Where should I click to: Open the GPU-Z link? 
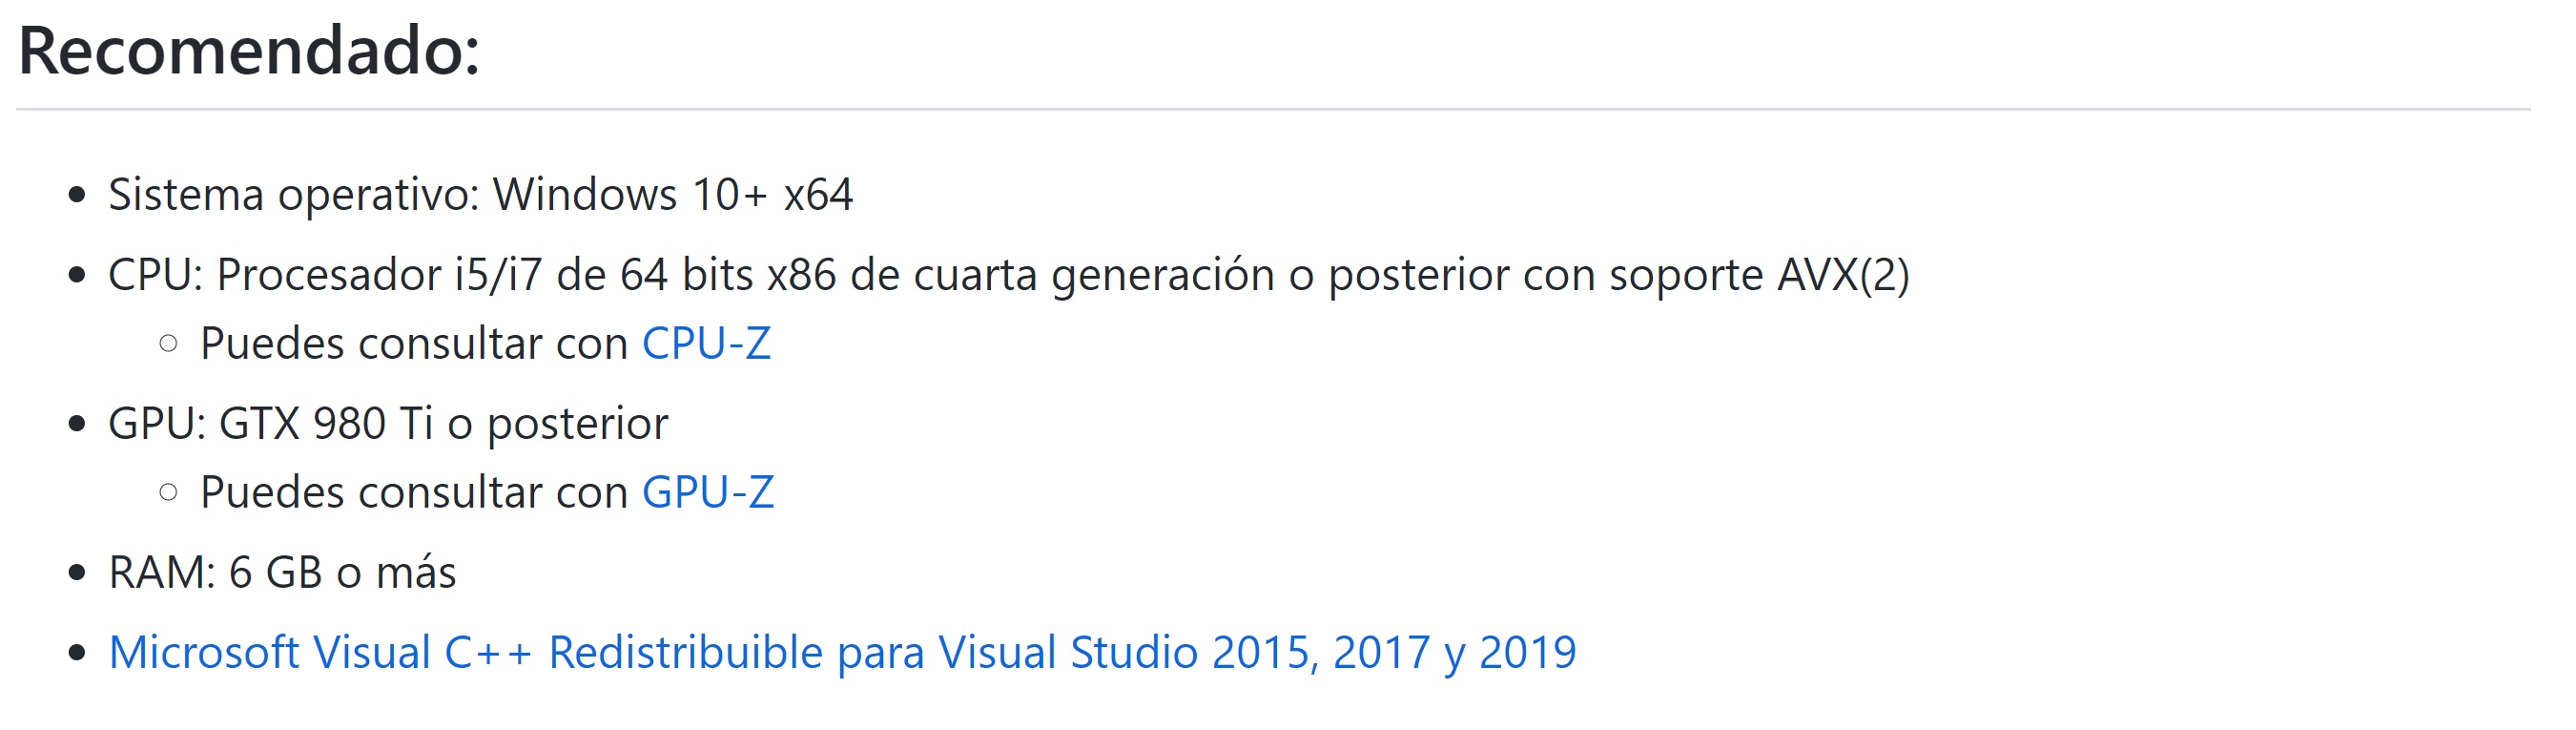707,493
